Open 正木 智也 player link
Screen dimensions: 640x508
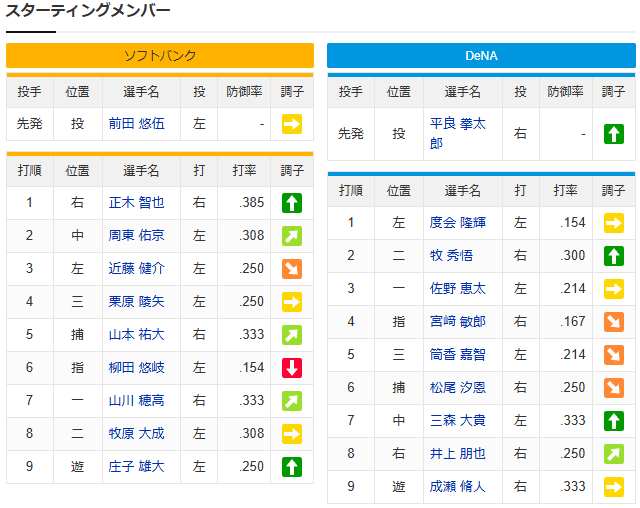pyautogui.click(x=136, y=202)
